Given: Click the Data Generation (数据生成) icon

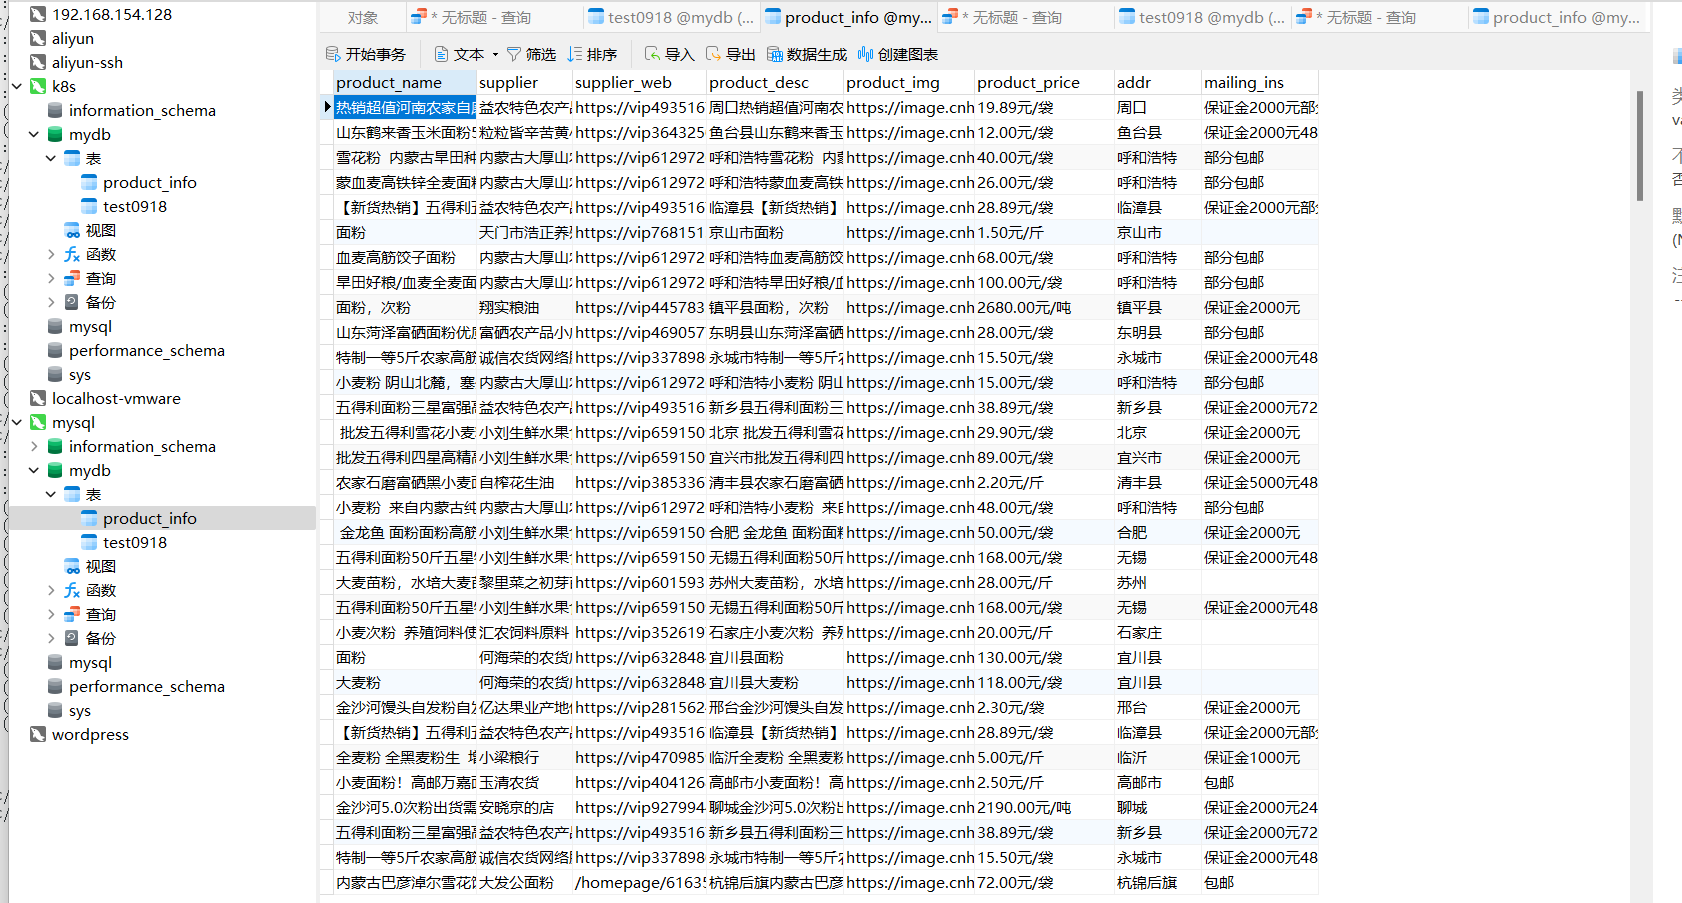Looking at the screenshot, I should 775,54.
